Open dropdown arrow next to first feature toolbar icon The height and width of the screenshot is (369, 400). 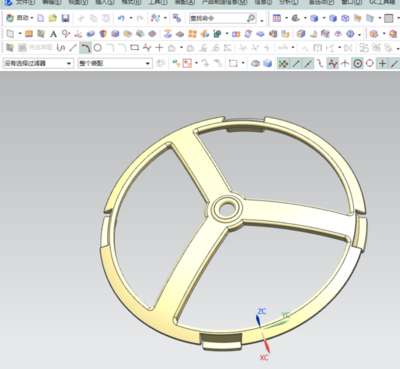[x=20, y=34]
